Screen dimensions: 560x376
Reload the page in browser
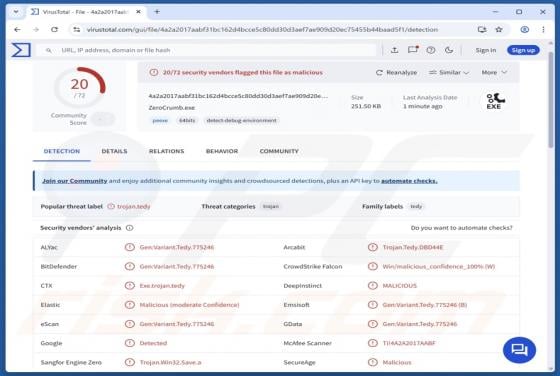54,30
